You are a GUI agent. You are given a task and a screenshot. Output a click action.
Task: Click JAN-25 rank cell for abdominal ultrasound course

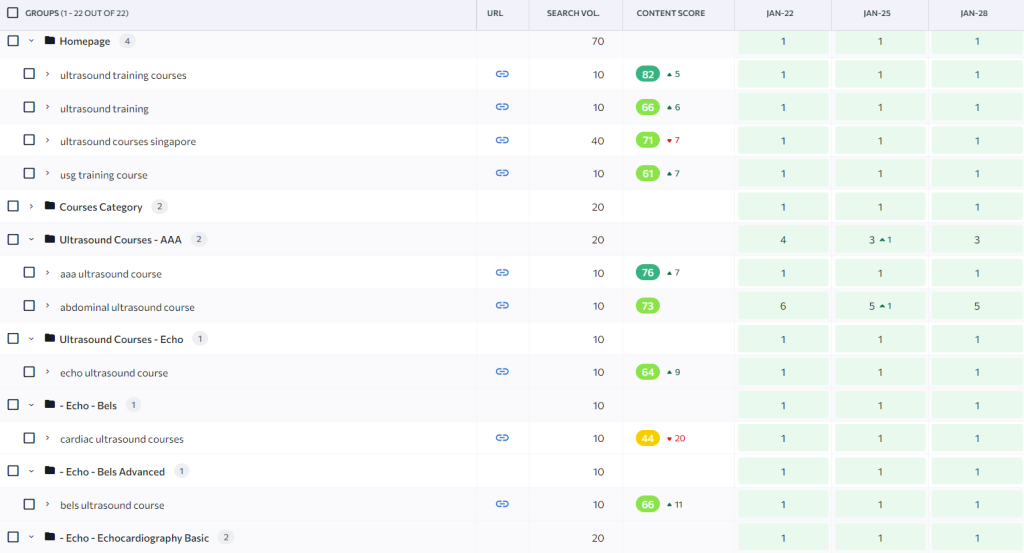click(x=880, y=306)
